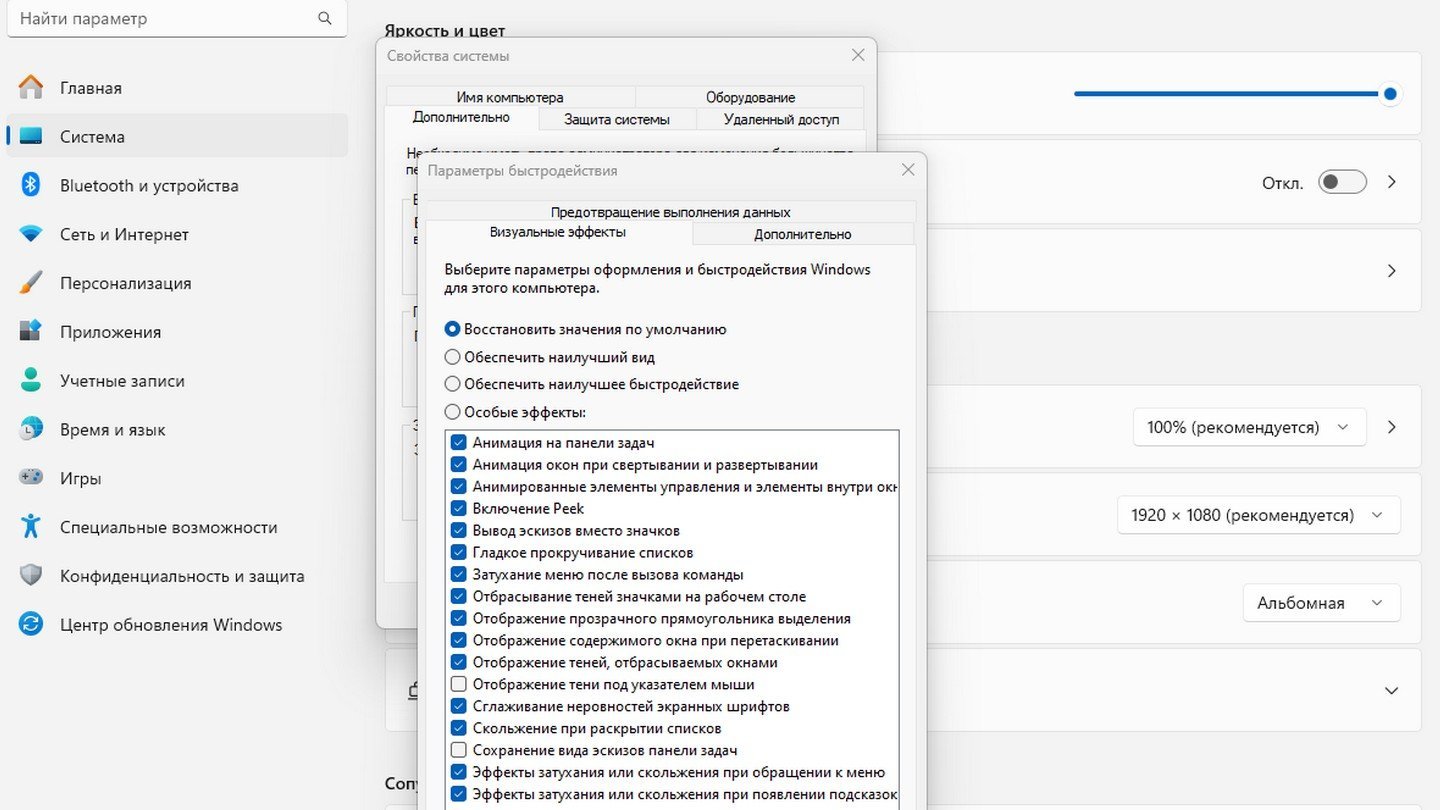Toggle Отбрасывание теней значками на рабочем столе
Viewport: 1440px width, 810px height.
click(x=459, y=597)
